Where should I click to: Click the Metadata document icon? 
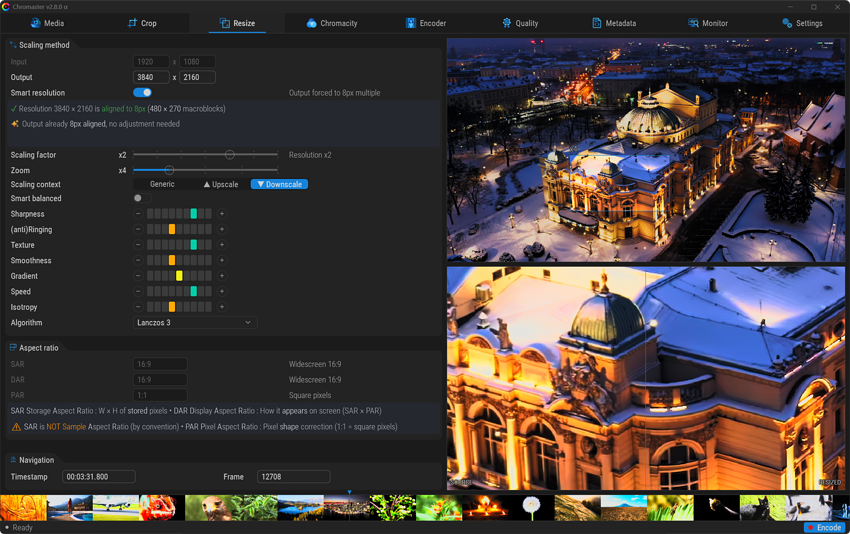597,23
